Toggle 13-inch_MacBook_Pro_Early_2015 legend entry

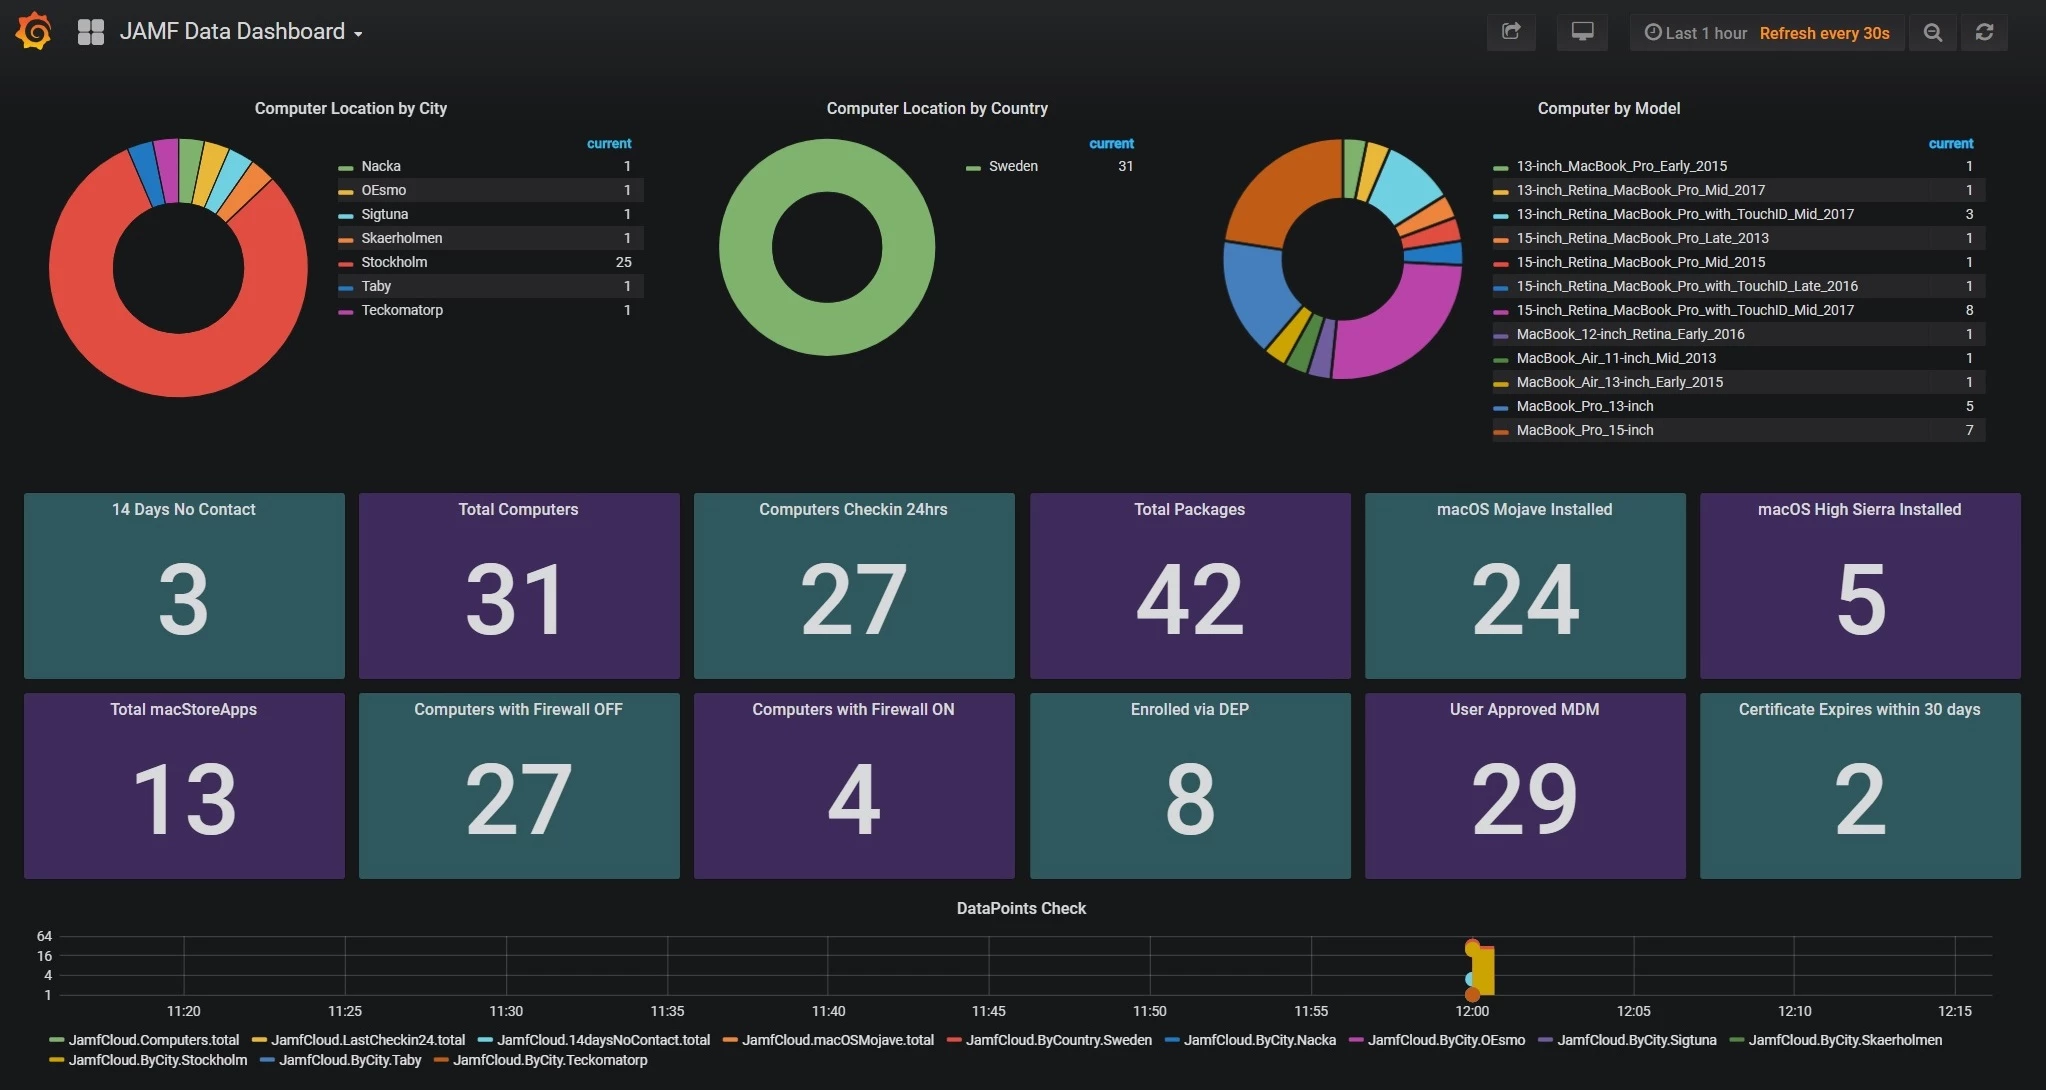click(x=1622, y=166)
